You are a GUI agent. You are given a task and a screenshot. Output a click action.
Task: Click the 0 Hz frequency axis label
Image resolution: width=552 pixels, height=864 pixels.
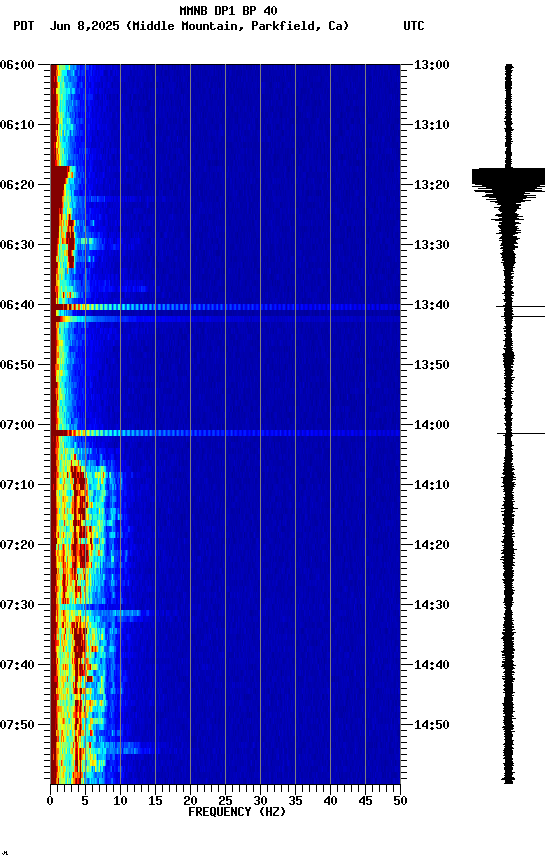pos(51,801)
